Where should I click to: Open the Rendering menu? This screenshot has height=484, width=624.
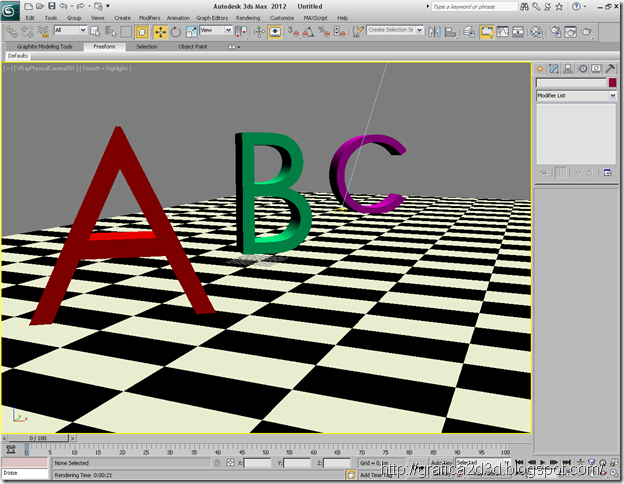(248, 18)
